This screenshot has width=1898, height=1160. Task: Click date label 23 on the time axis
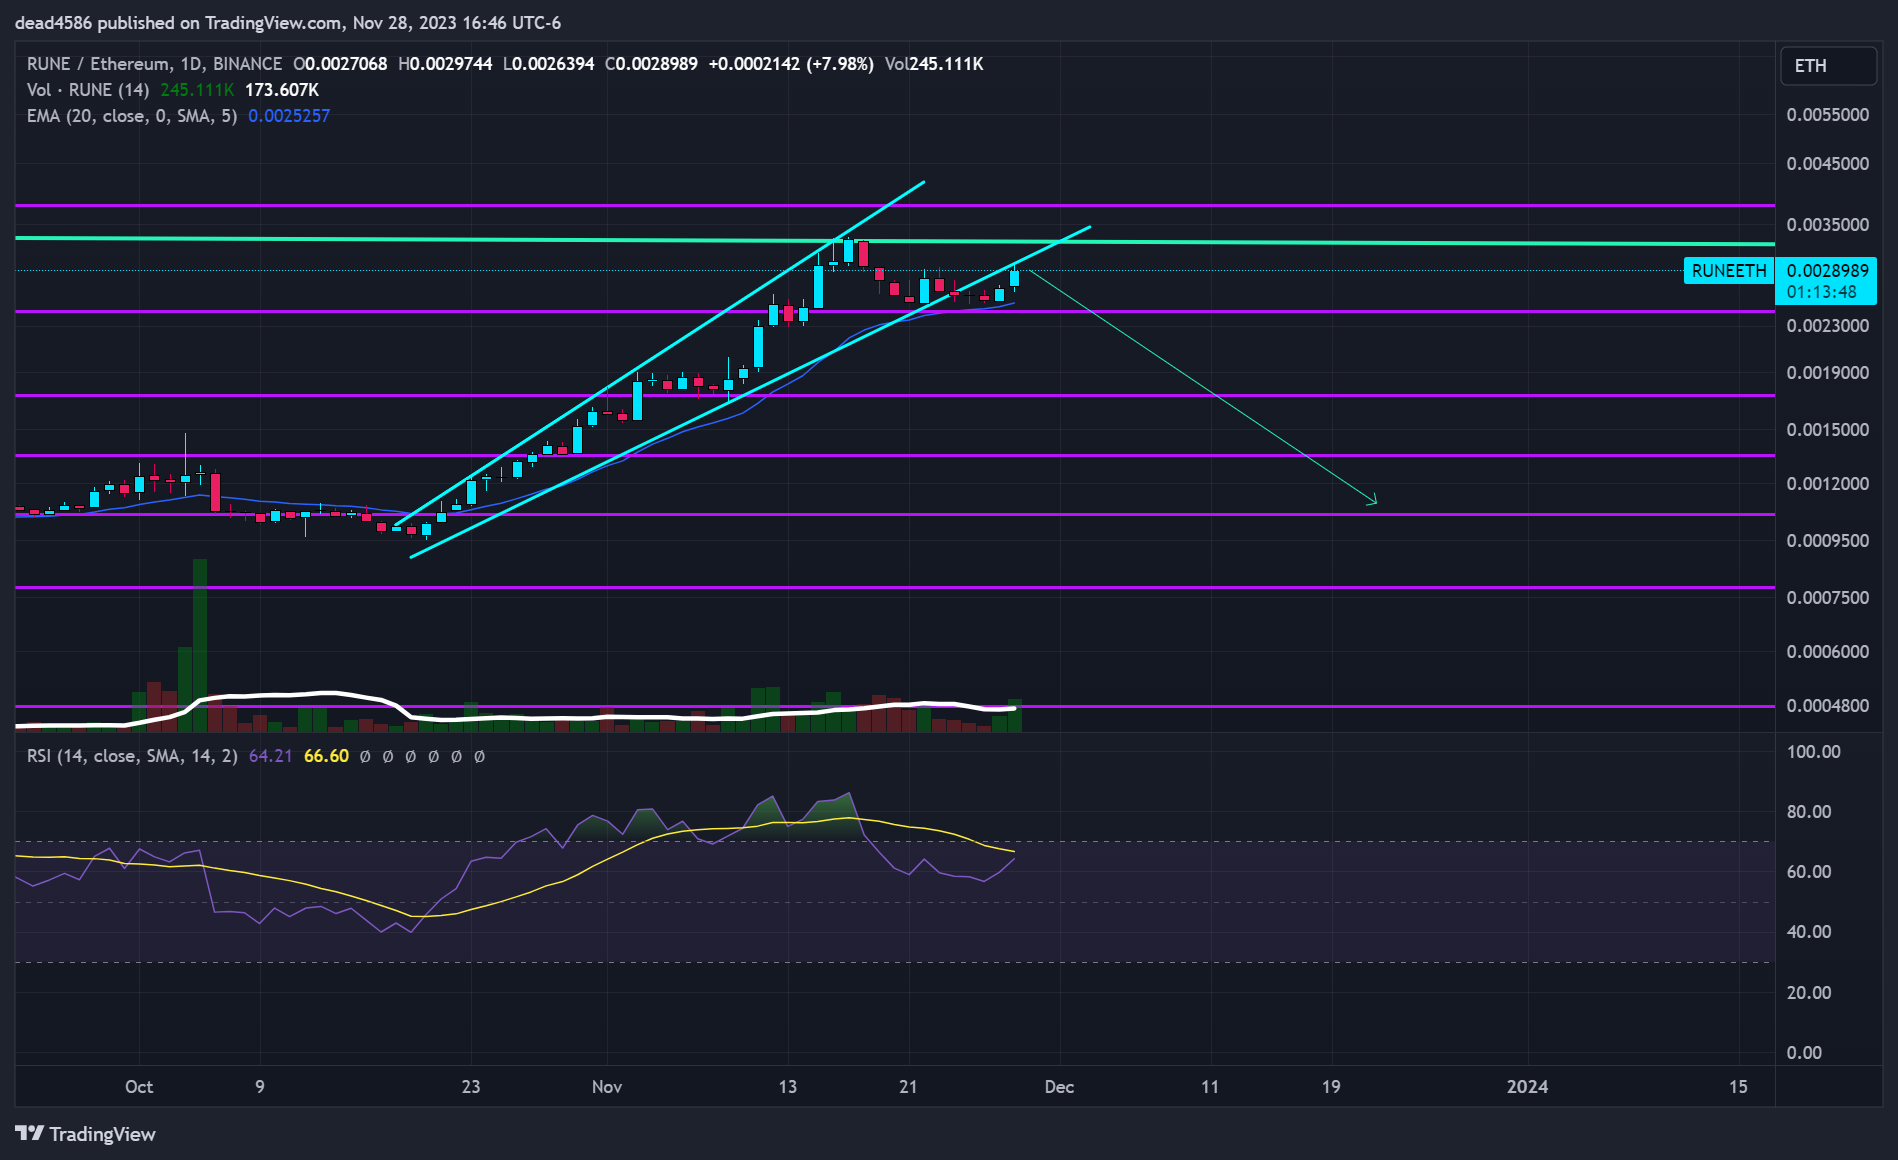point(471,1087)
